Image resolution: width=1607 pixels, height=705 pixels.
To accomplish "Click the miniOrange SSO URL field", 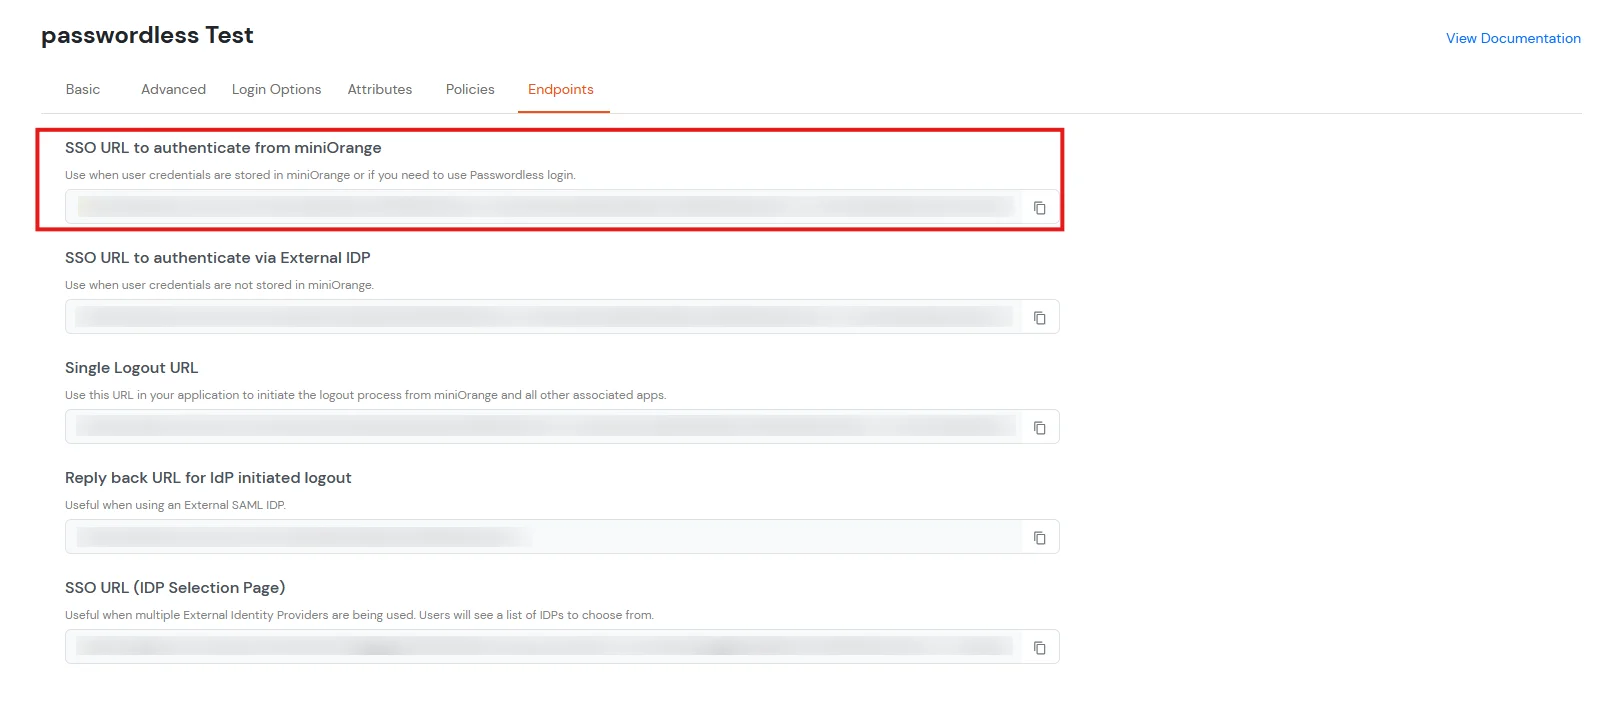I will click(x=562, y=207).
